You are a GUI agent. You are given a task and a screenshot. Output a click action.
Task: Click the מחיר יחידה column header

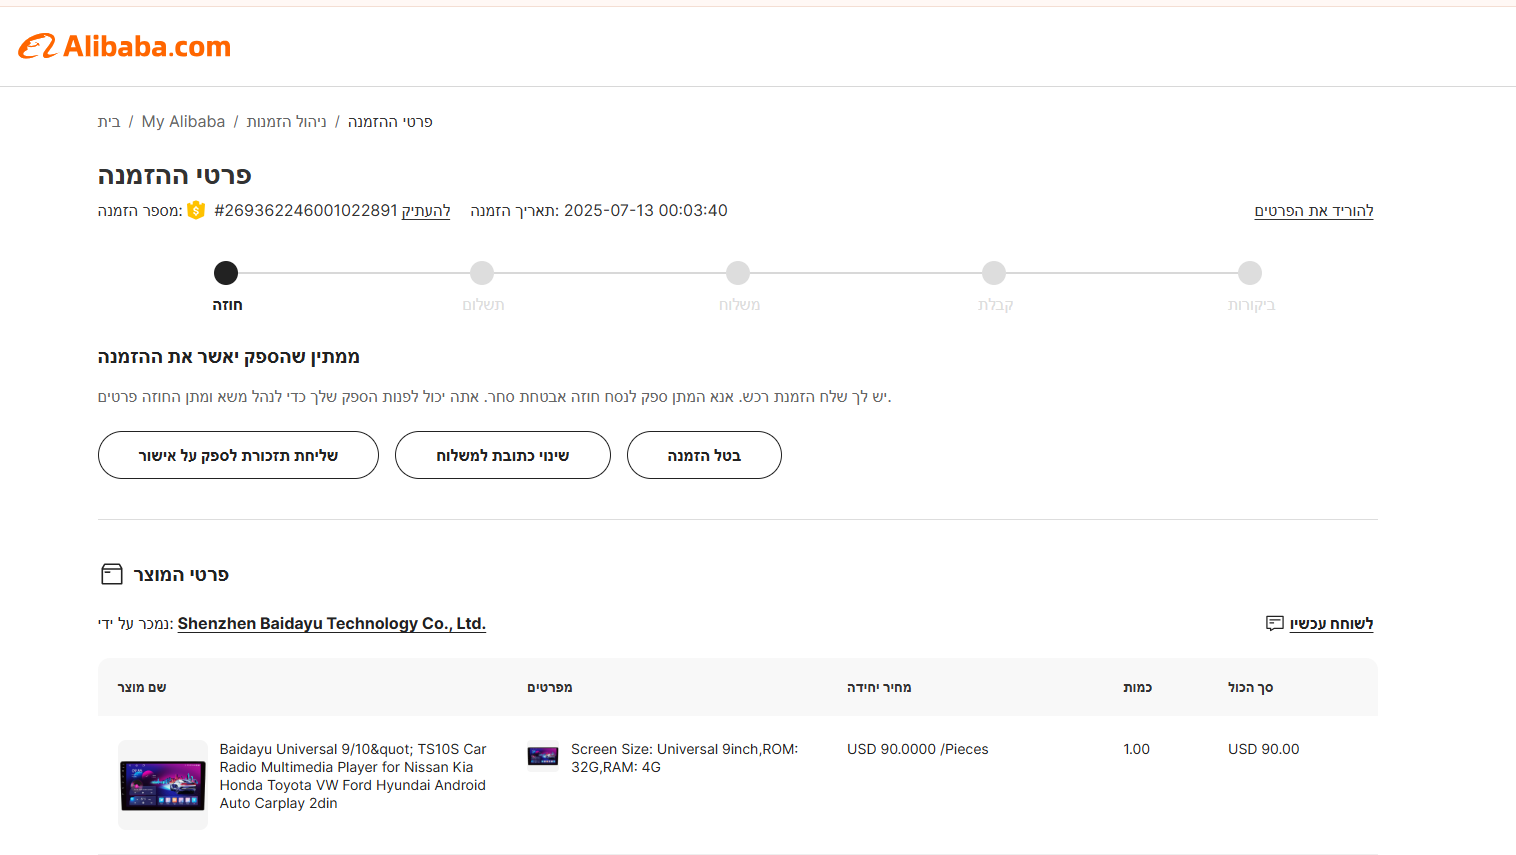pyautogui.click(x=879, y=687)
